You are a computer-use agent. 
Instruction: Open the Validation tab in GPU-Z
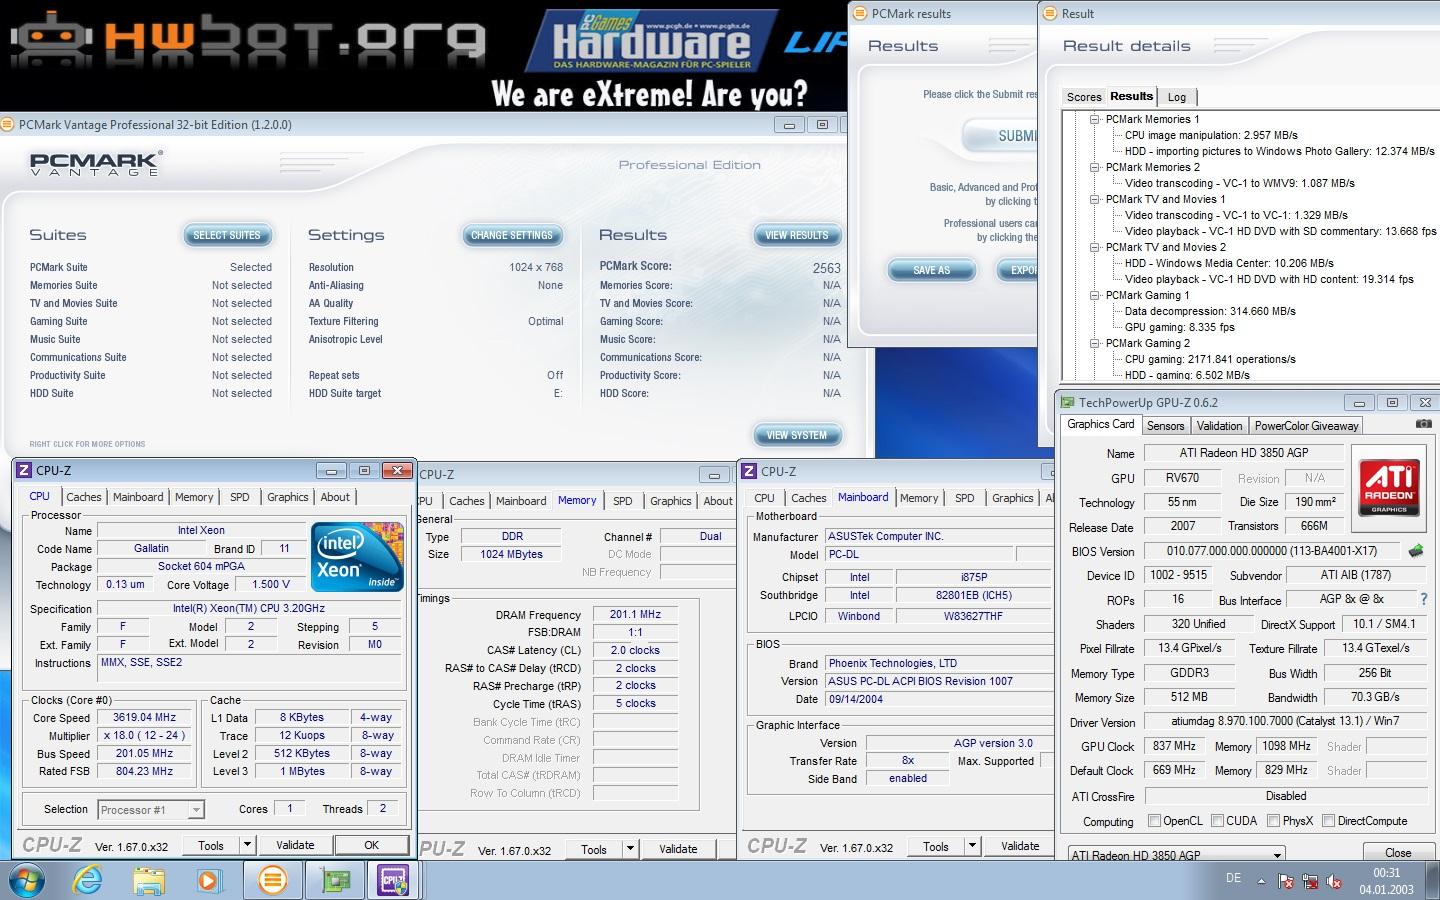1219,425
